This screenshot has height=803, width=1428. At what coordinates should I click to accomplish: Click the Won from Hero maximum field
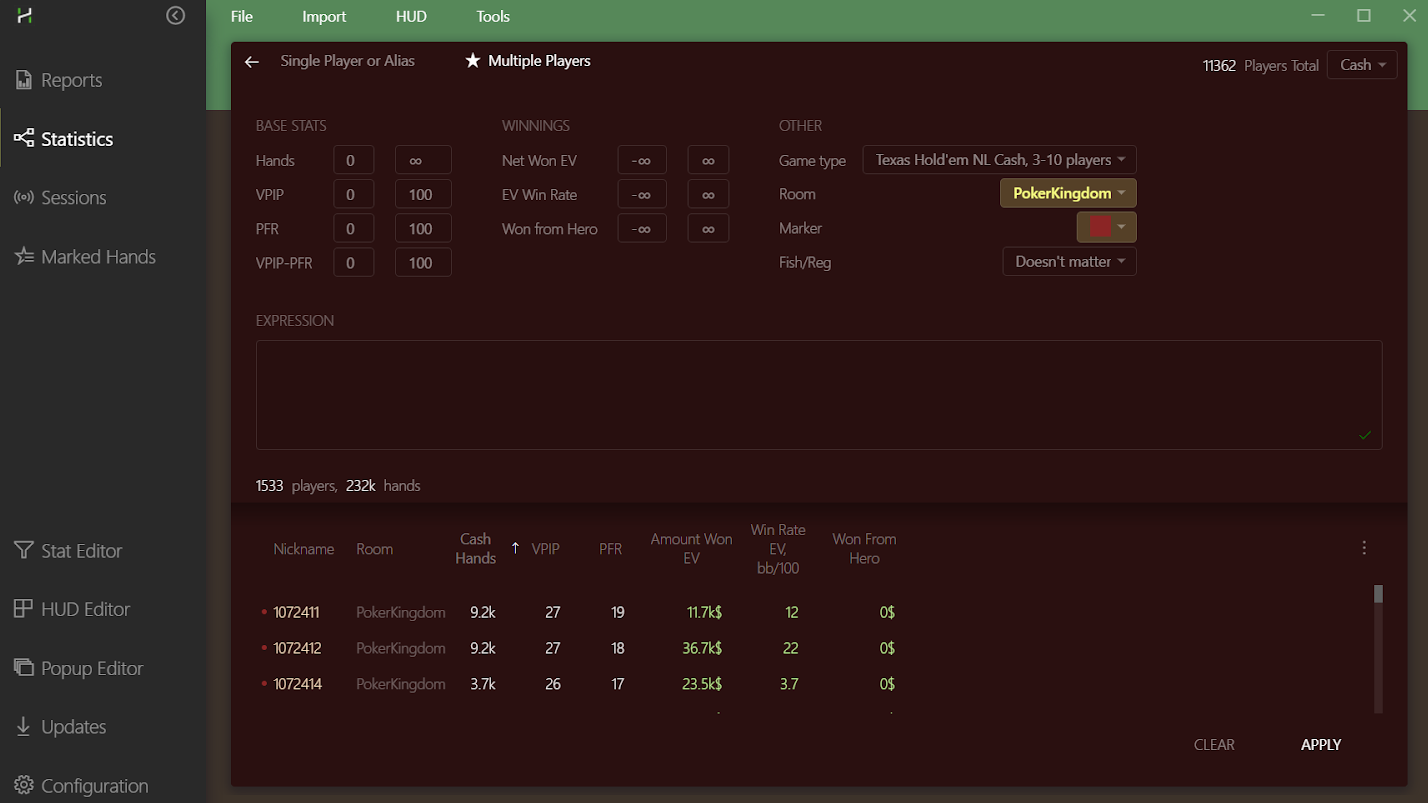(x=708, y=228)
